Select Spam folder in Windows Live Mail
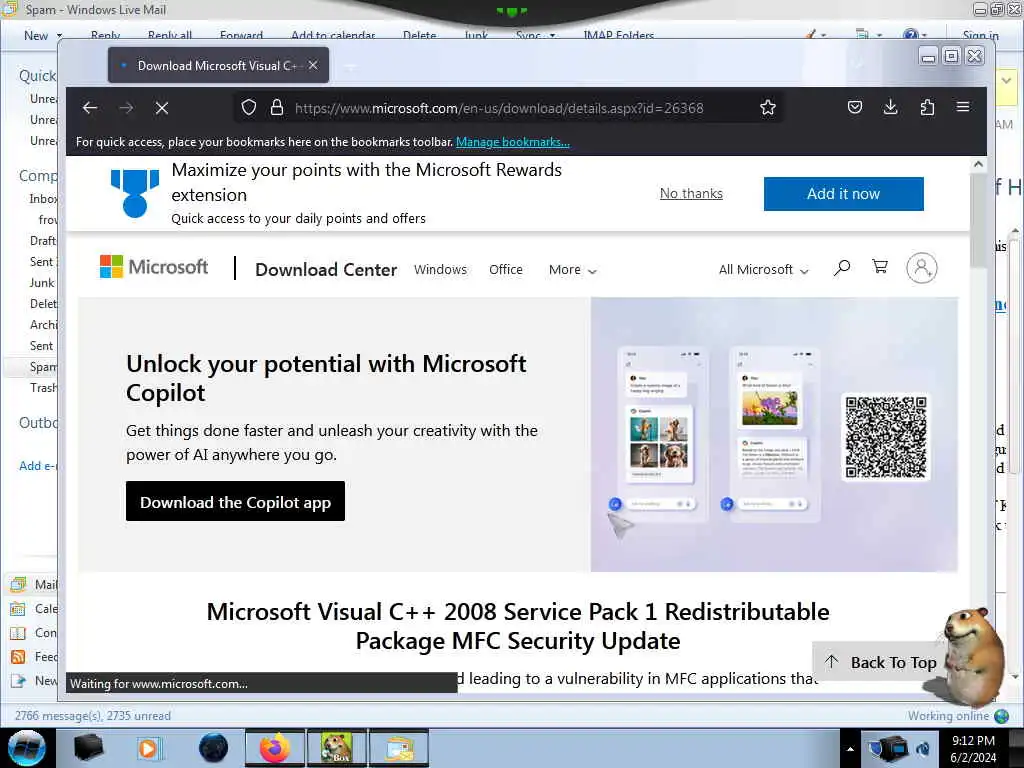 pyautogui.click(x=43, y=367)
